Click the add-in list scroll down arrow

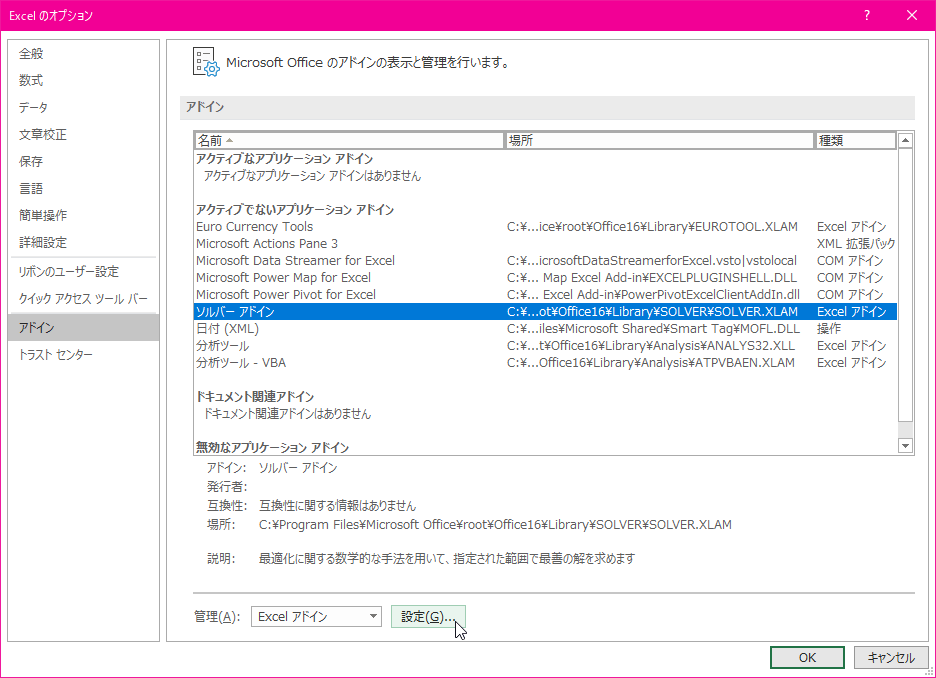(906, 446)
